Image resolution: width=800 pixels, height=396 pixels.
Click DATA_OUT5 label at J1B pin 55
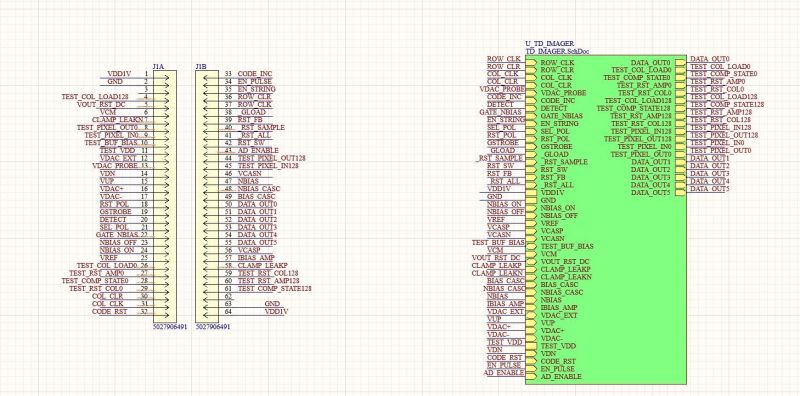257,242
